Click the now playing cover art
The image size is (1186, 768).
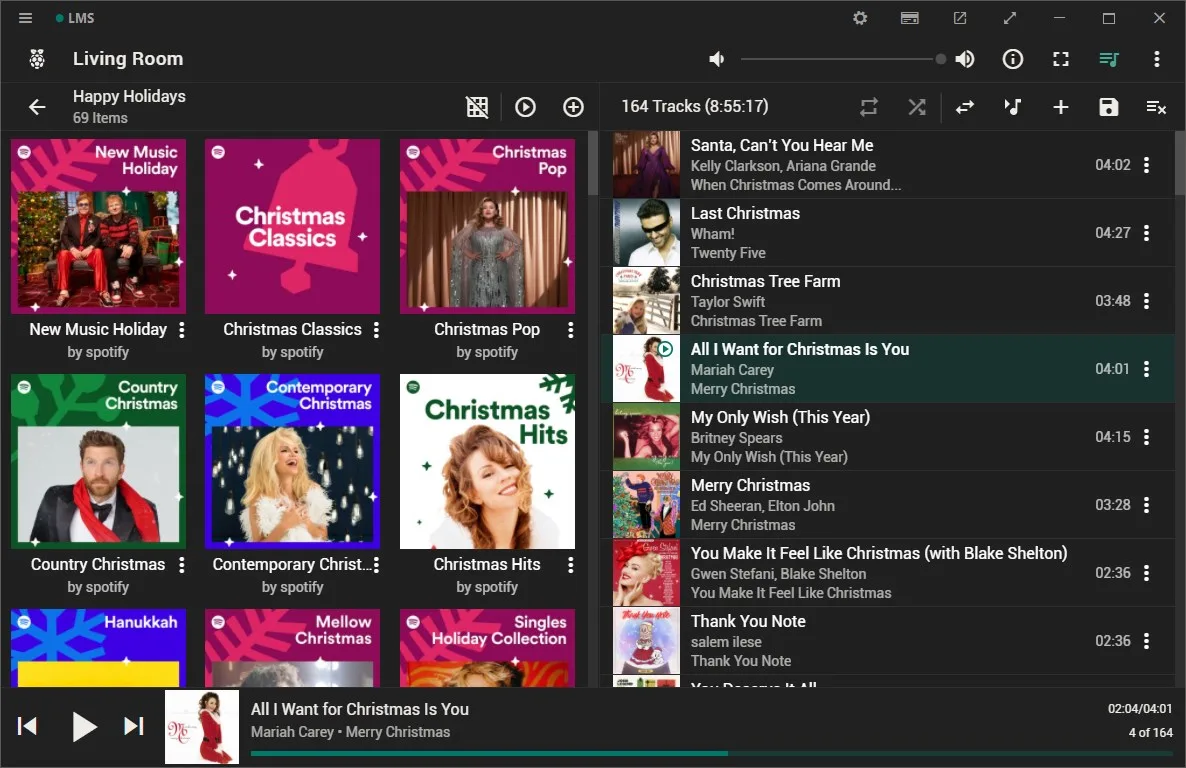coord(202,726)
